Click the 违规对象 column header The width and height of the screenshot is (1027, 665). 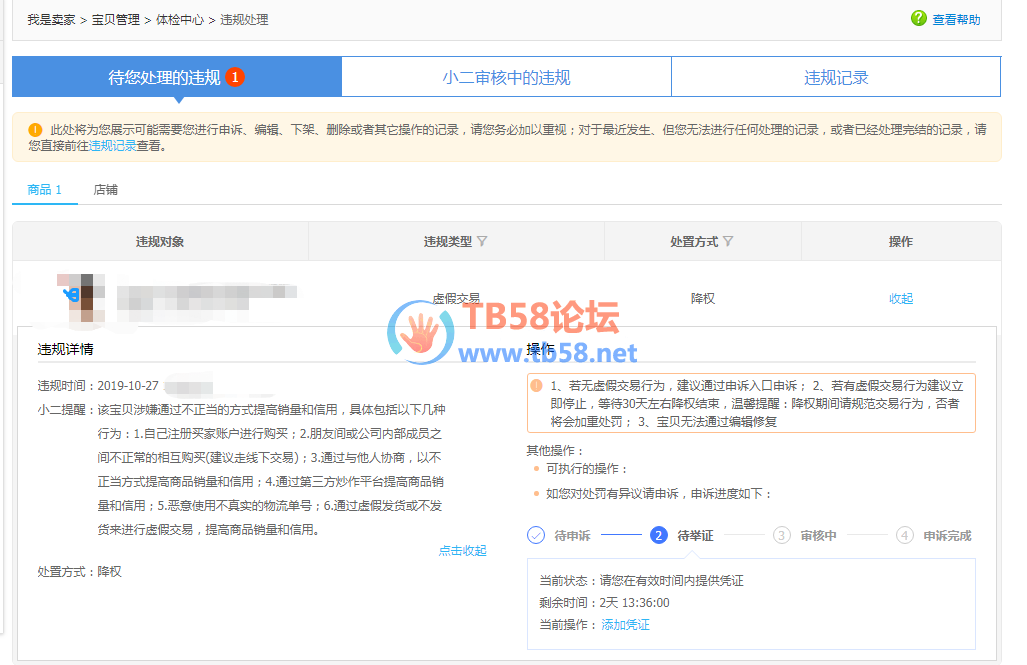(160, 242)
